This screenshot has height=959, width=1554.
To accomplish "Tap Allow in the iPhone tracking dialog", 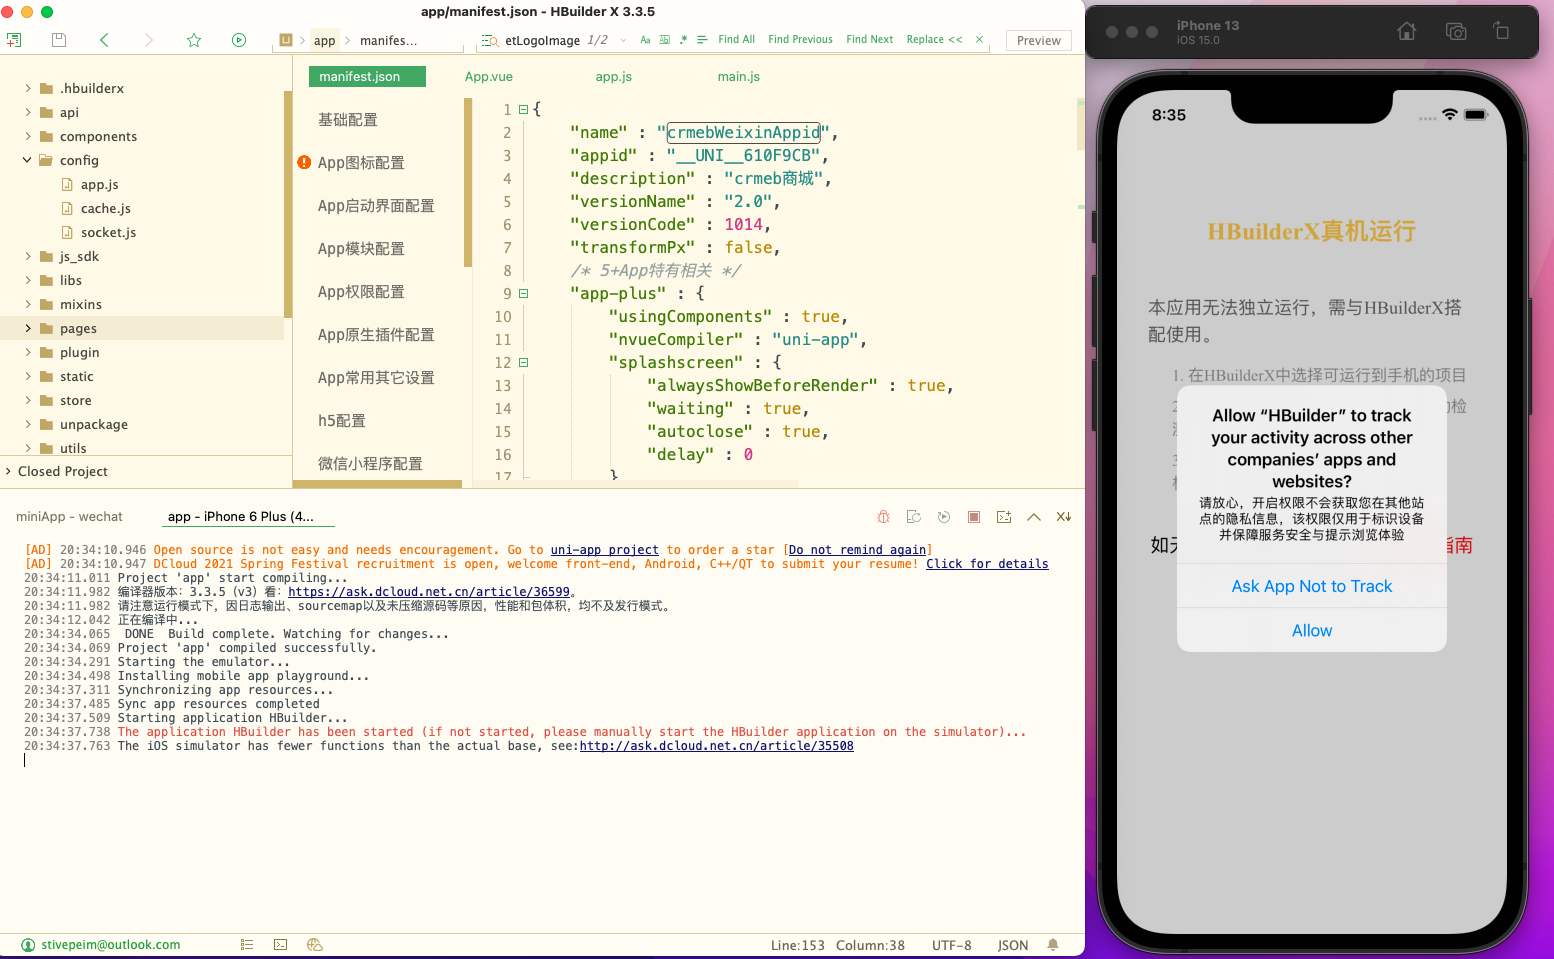I will click(1311, 630).
